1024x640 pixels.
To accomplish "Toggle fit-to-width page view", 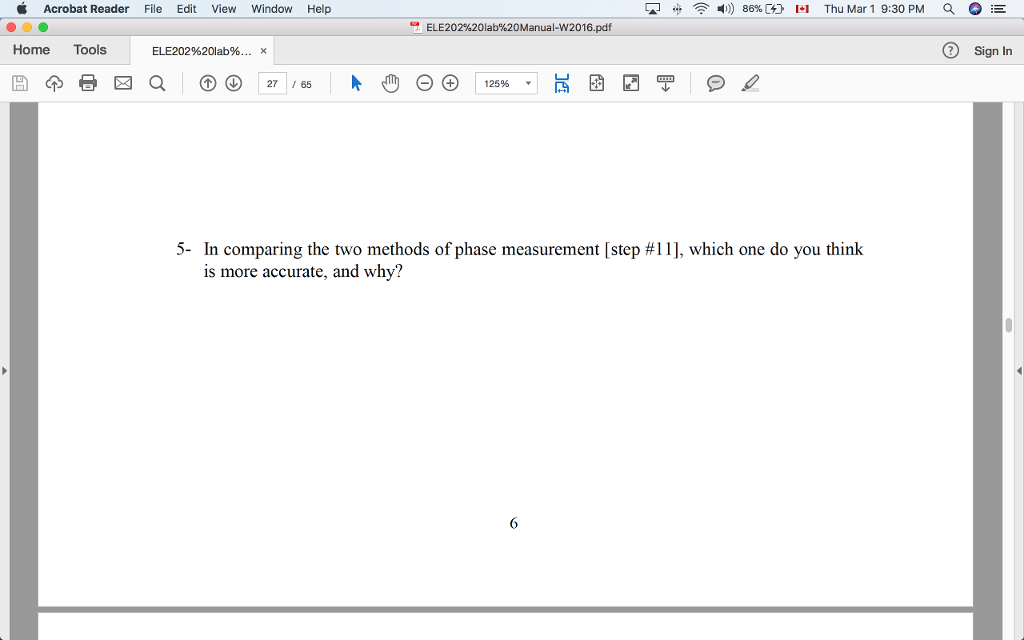I will pos(561,83).
